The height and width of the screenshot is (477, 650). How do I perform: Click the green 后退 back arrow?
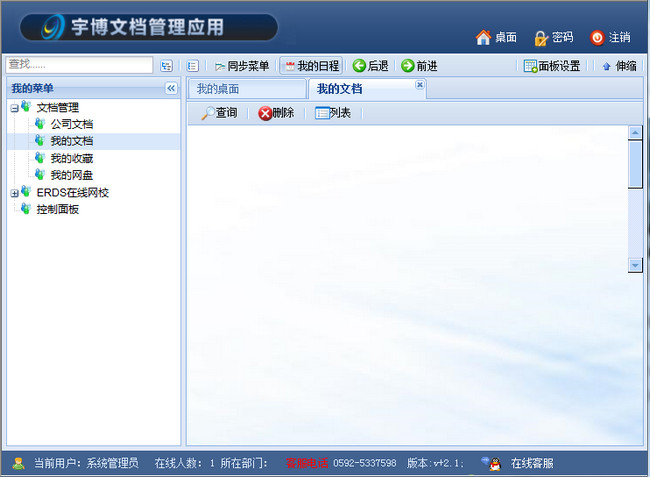359,65
